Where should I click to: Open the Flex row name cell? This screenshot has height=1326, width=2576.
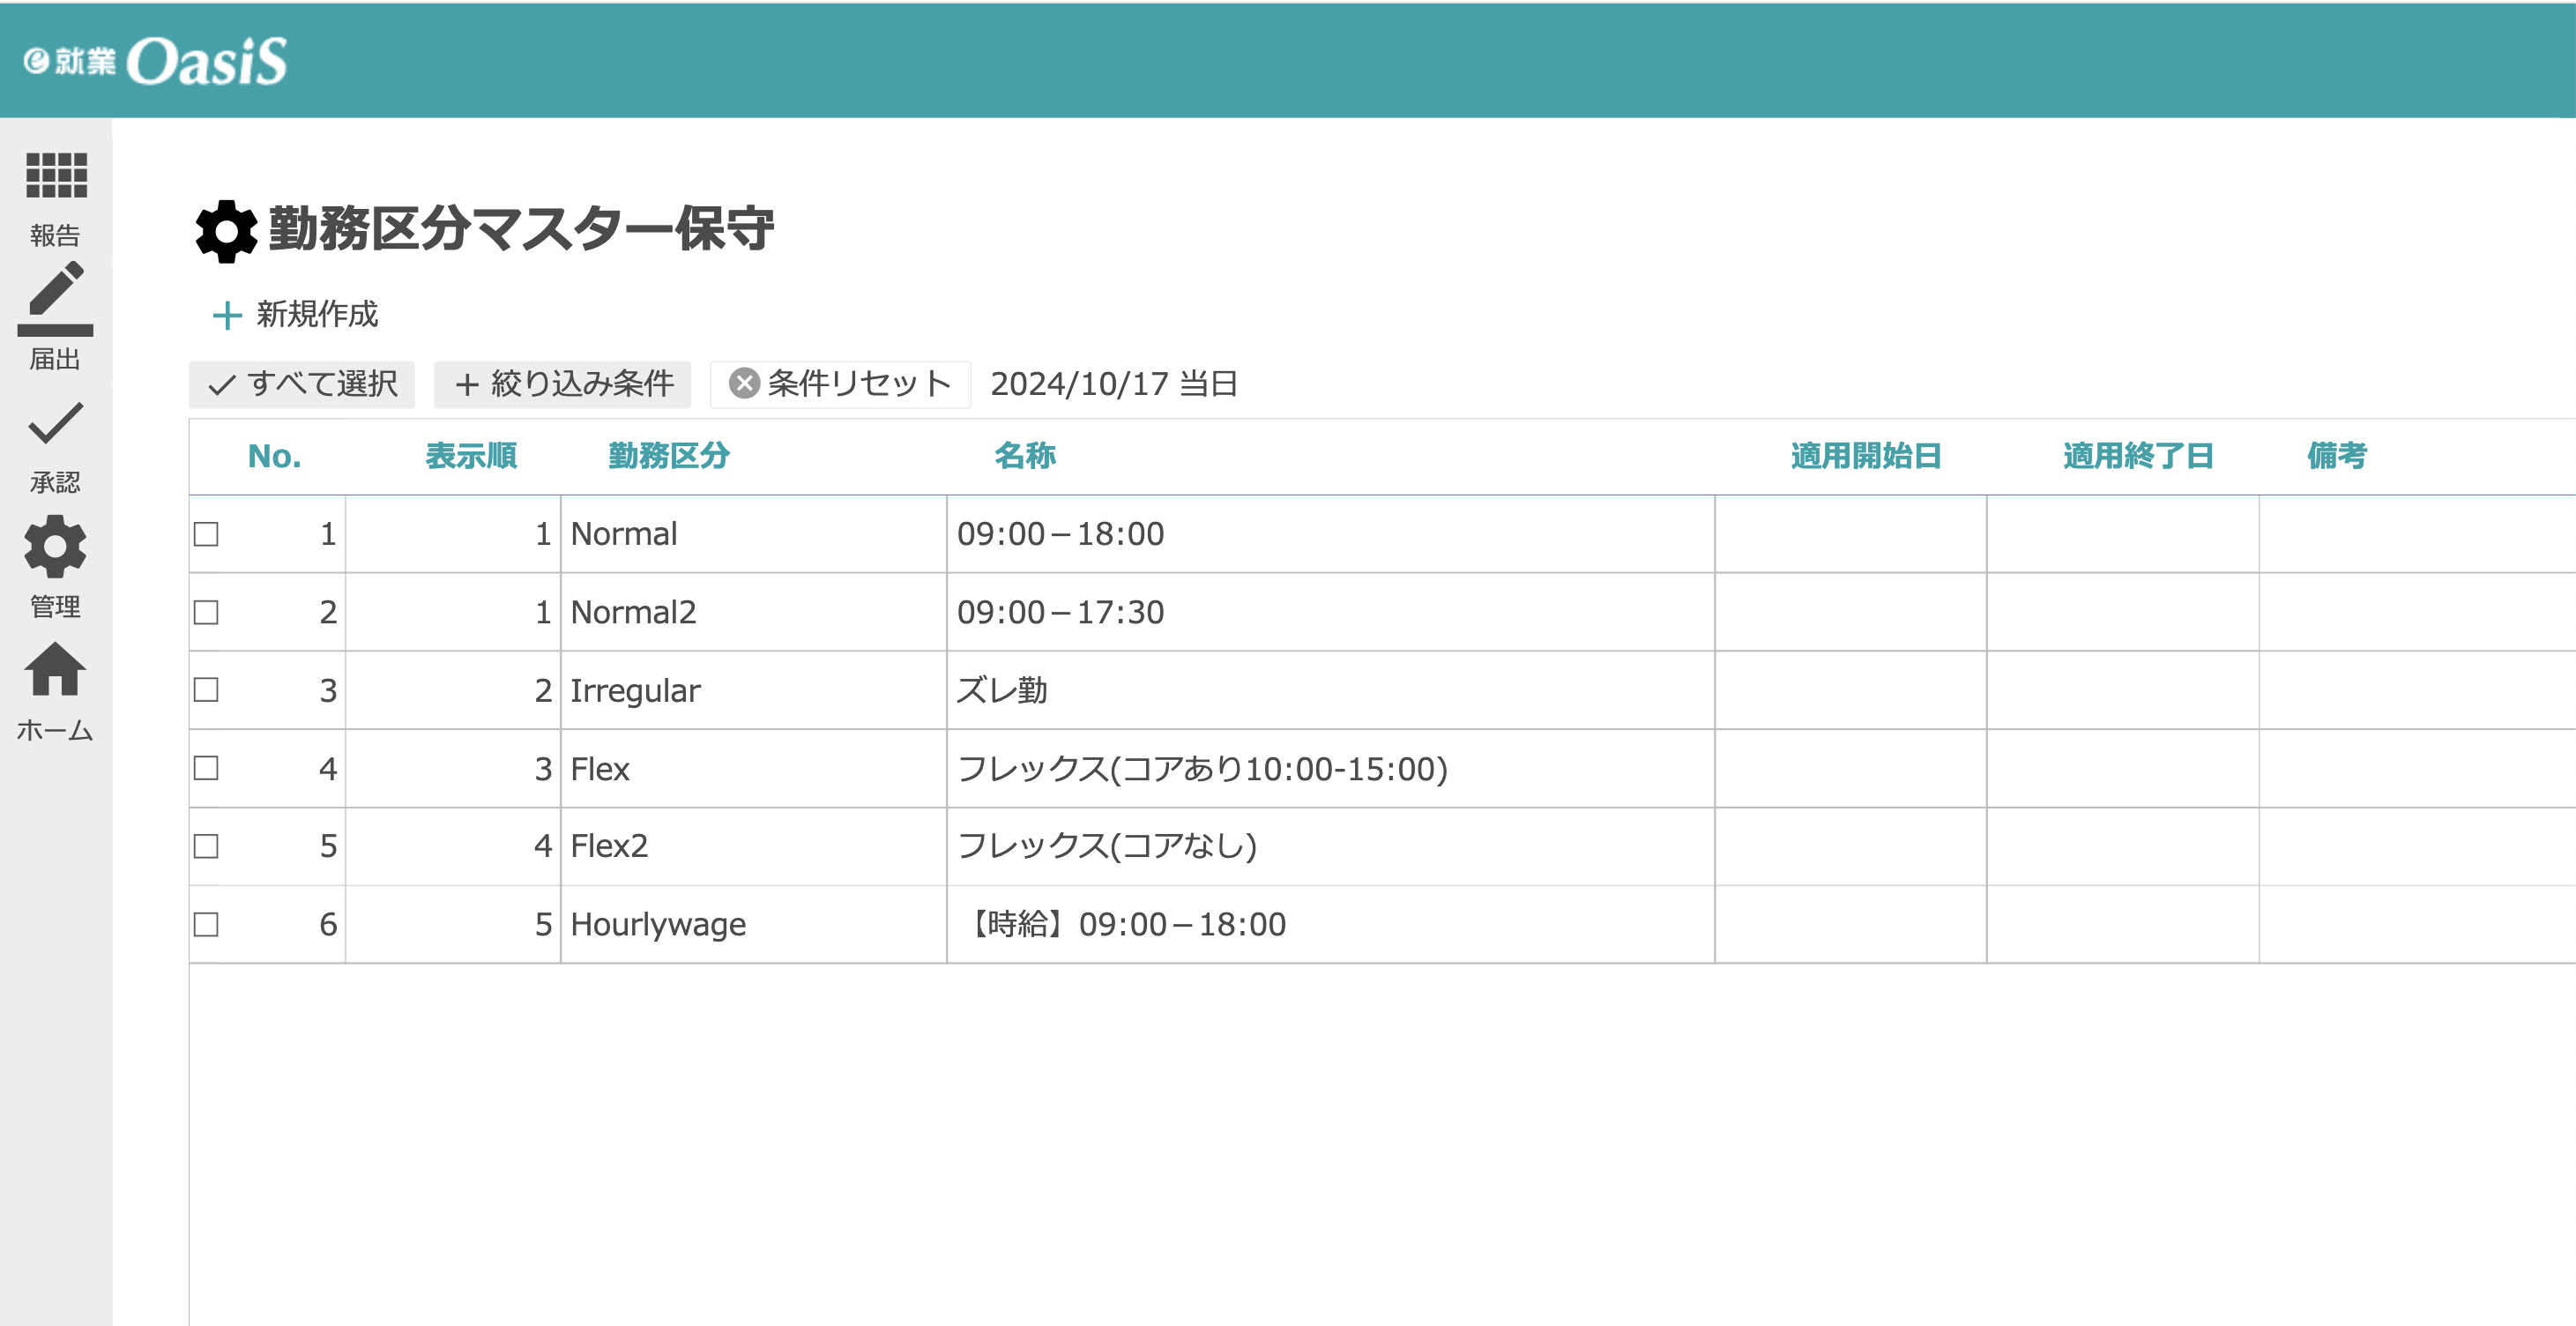tap(1202, 769)
